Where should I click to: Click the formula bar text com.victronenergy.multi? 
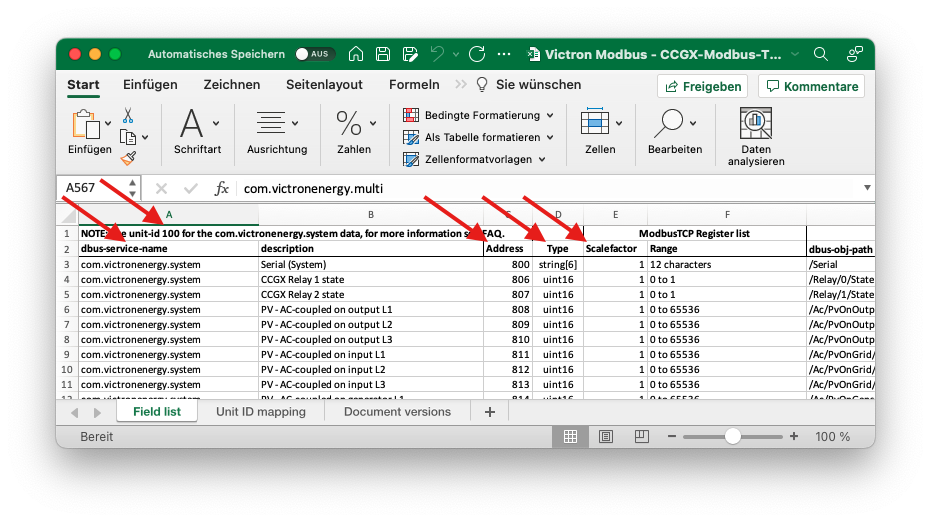pos(313,189)
